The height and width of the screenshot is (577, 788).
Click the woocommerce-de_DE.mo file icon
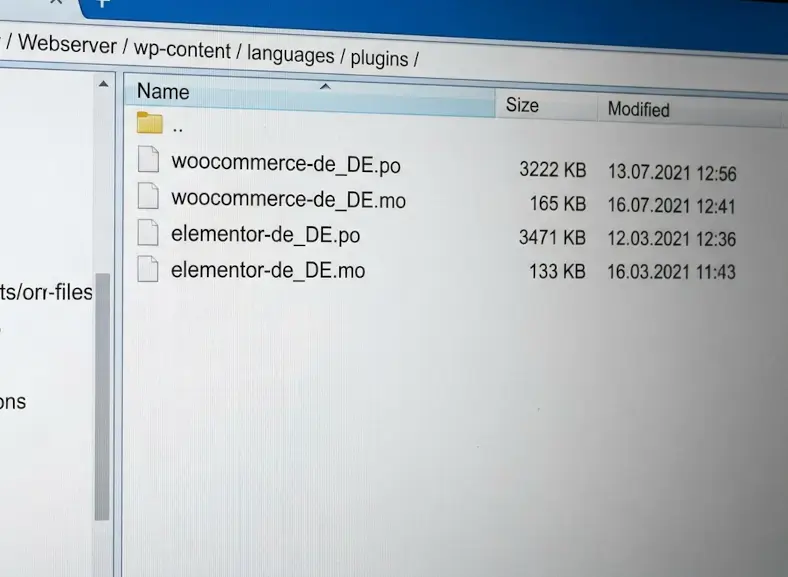148,196
